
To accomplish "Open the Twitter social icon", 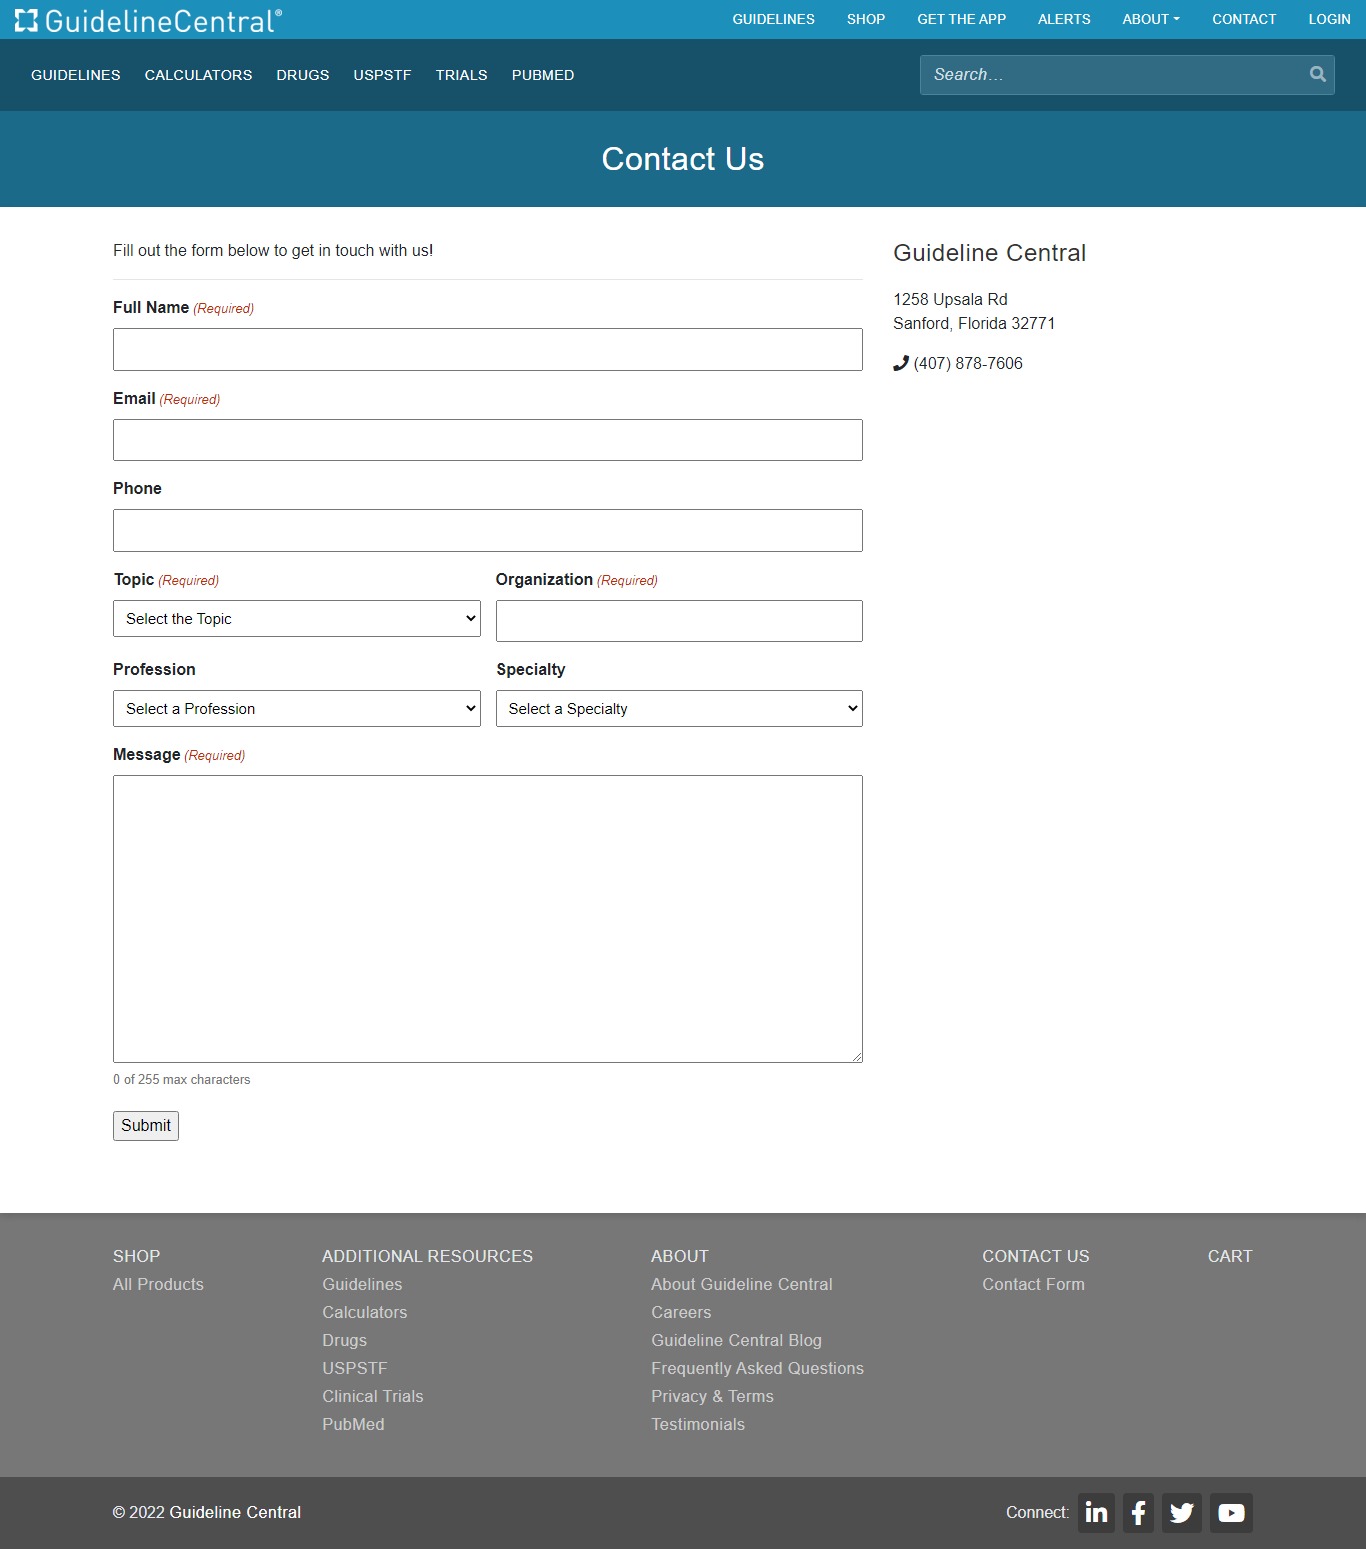I will coord(1181,1513).
